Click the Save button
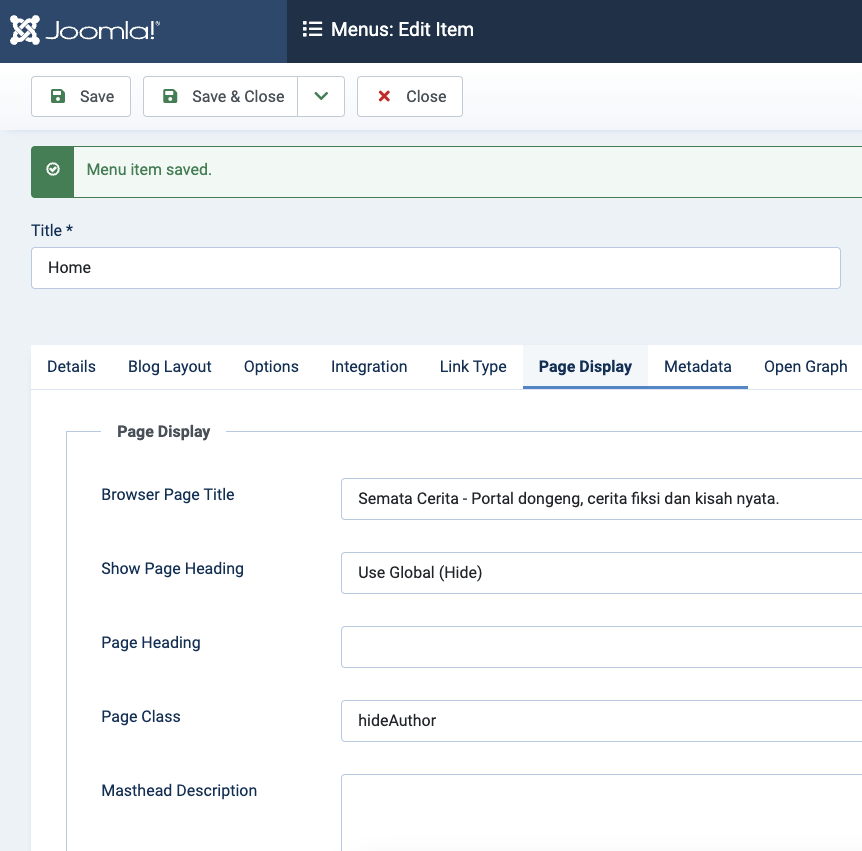 [81, 96]
